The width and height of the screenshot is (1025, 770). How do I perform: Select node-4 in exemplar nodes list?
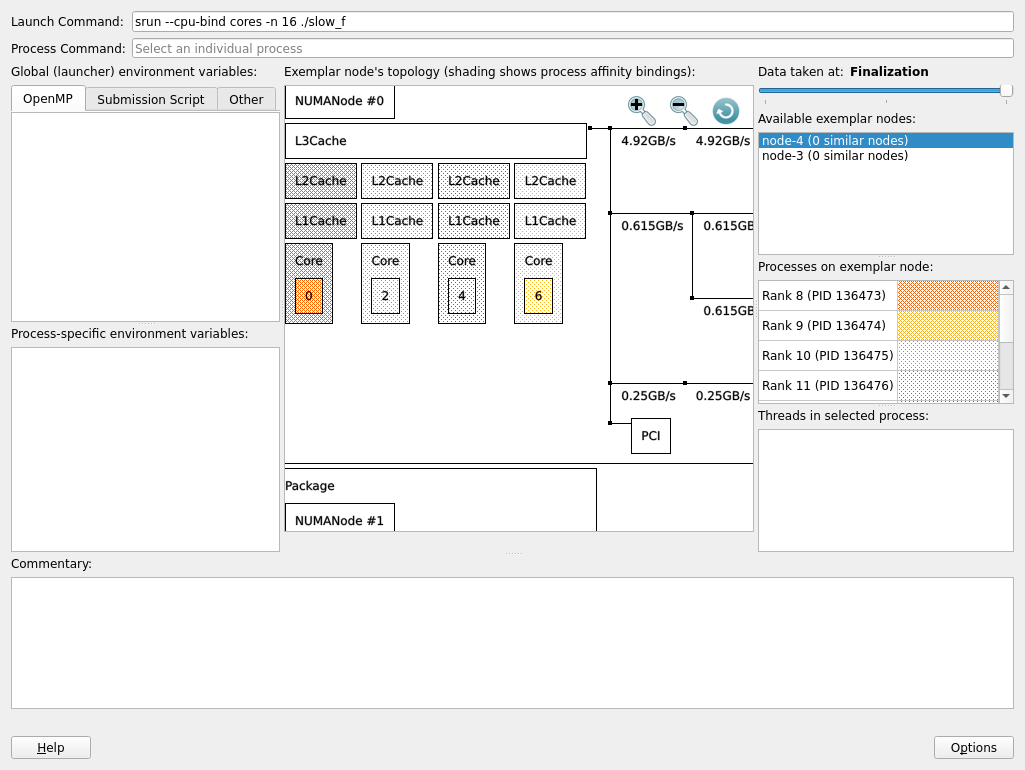pos(886,141)
